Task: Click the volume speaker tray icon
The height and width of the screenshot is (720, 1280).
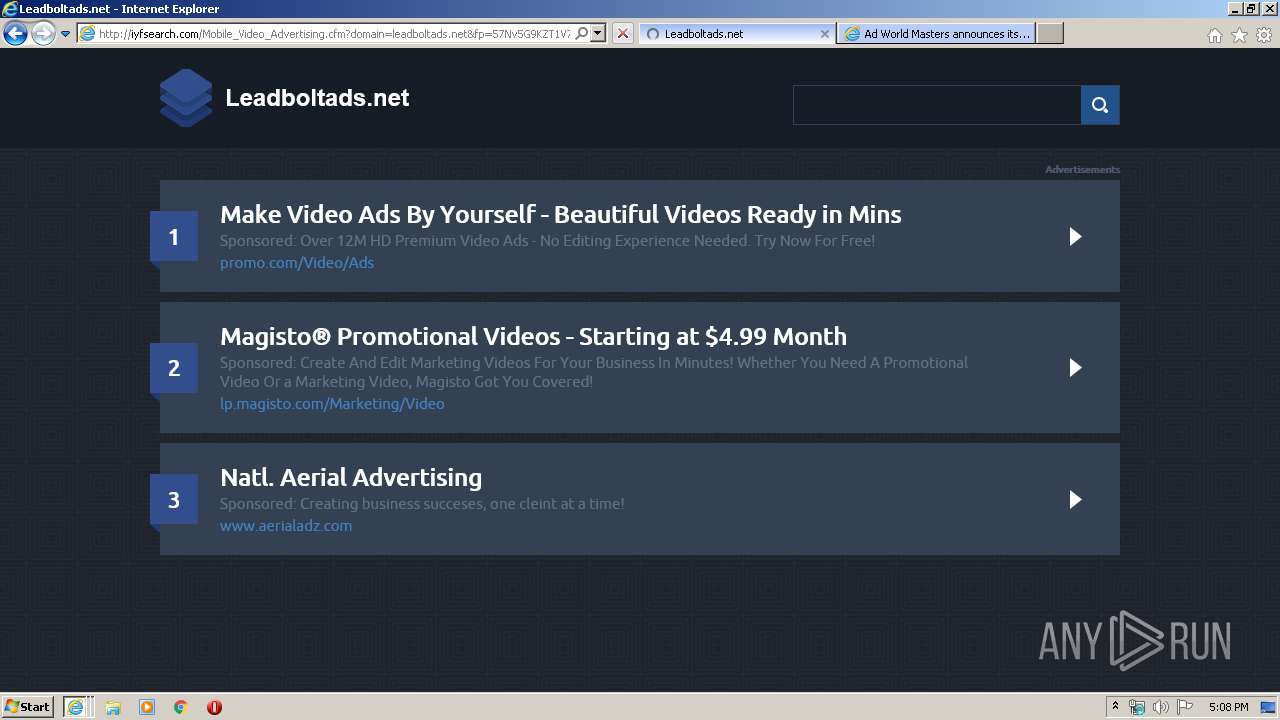Action: (x=1160, y=707)
